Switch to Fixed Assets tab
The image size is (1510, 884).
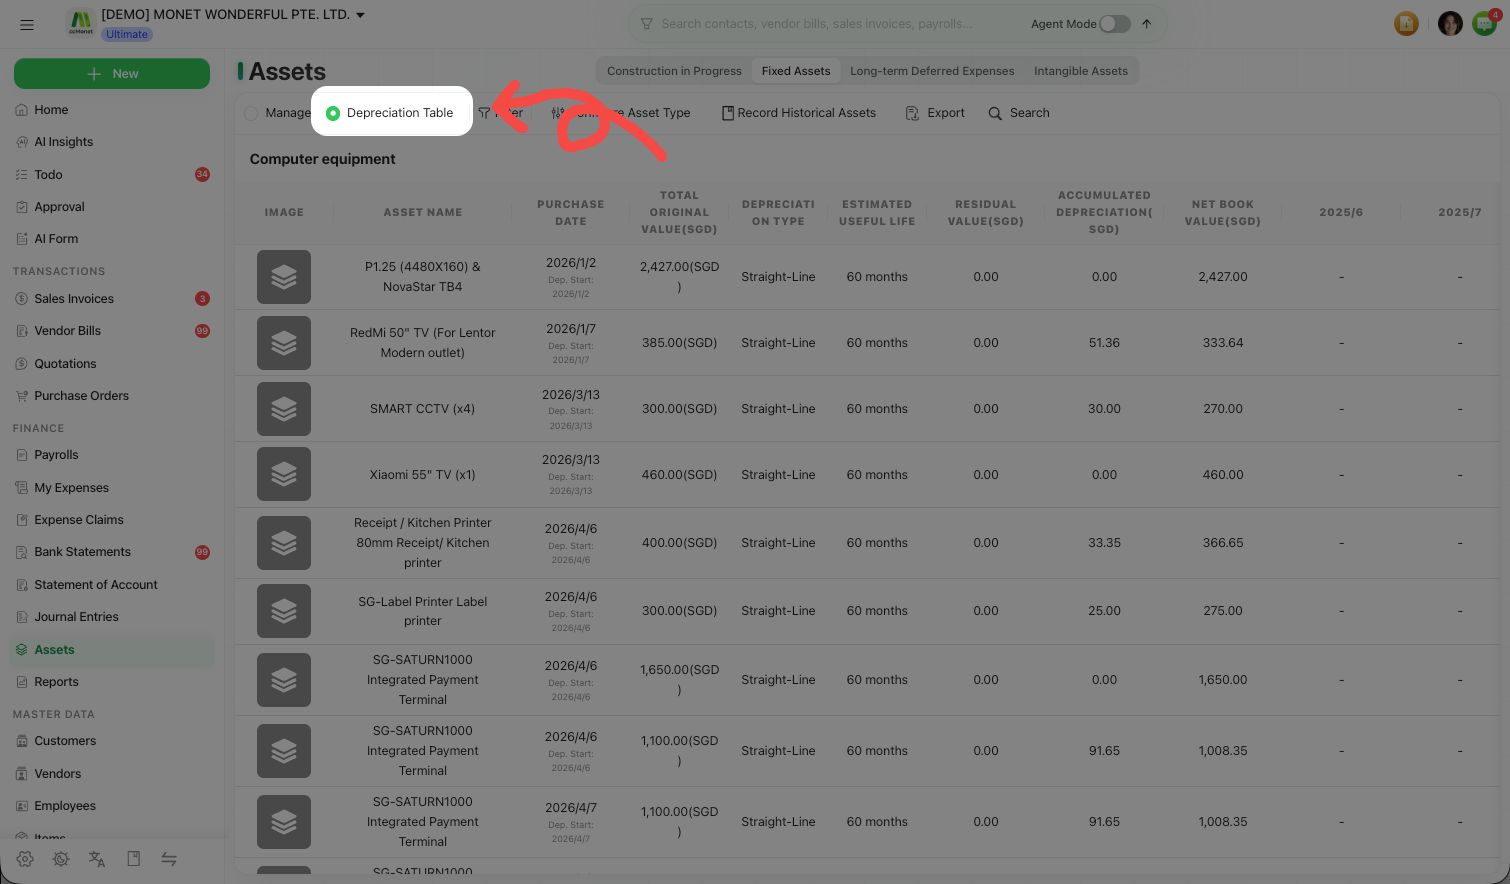pyautogui.click(x=796, y=71)
